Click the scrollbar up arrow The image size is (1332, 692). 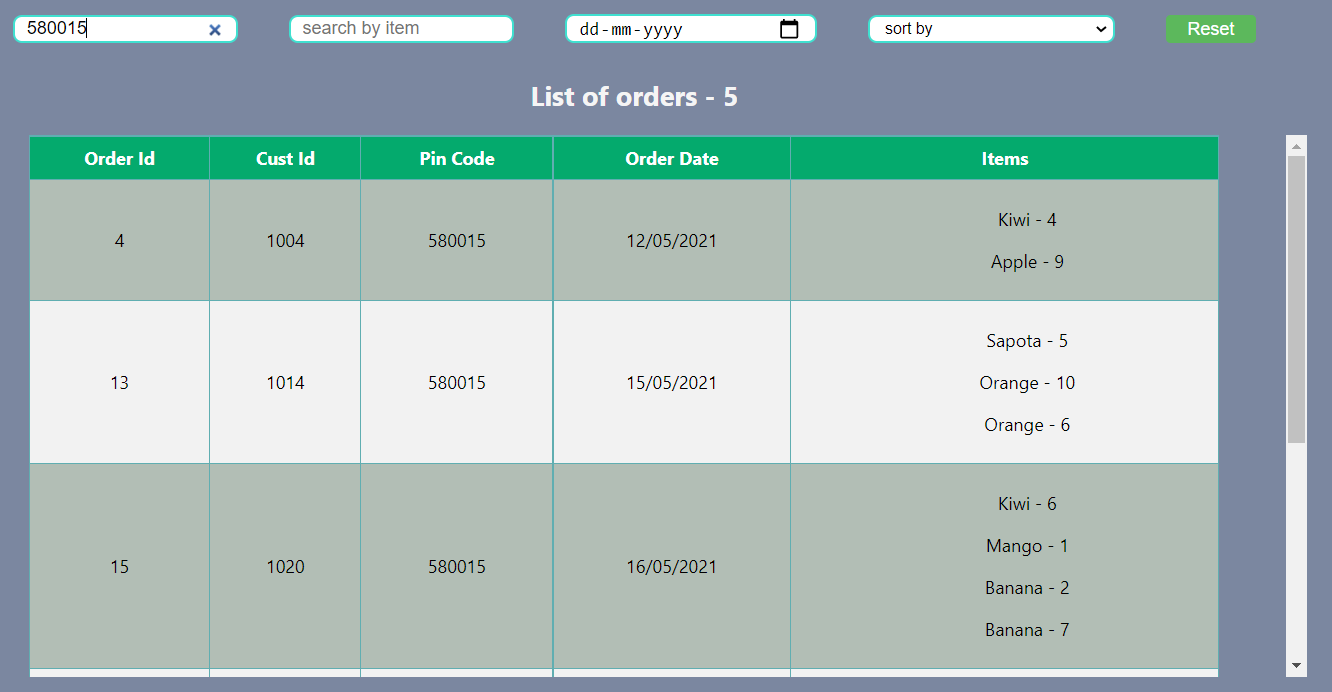click(x=1296, y=146)
